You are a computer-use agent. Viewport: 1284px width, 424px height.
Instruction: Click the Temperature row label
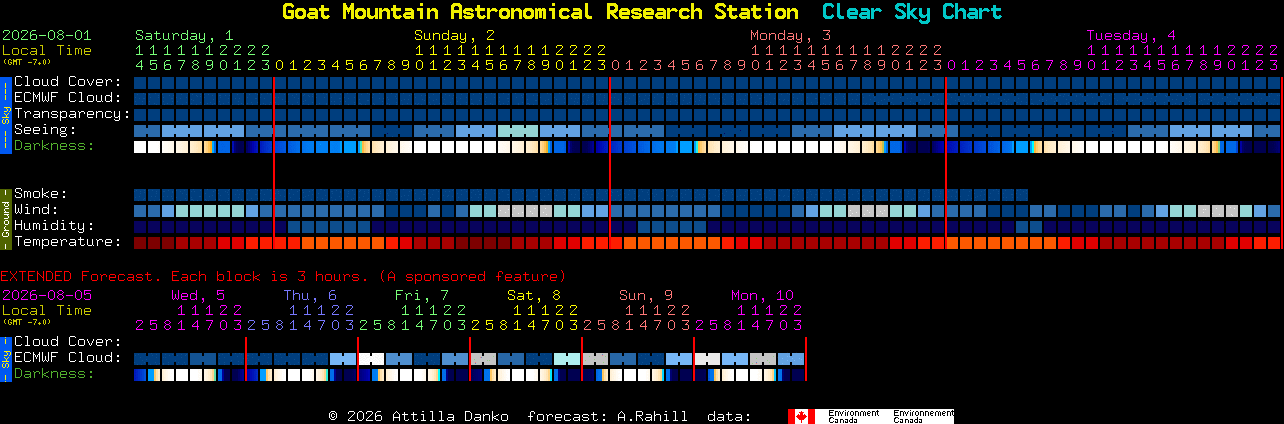pos(68,241)
